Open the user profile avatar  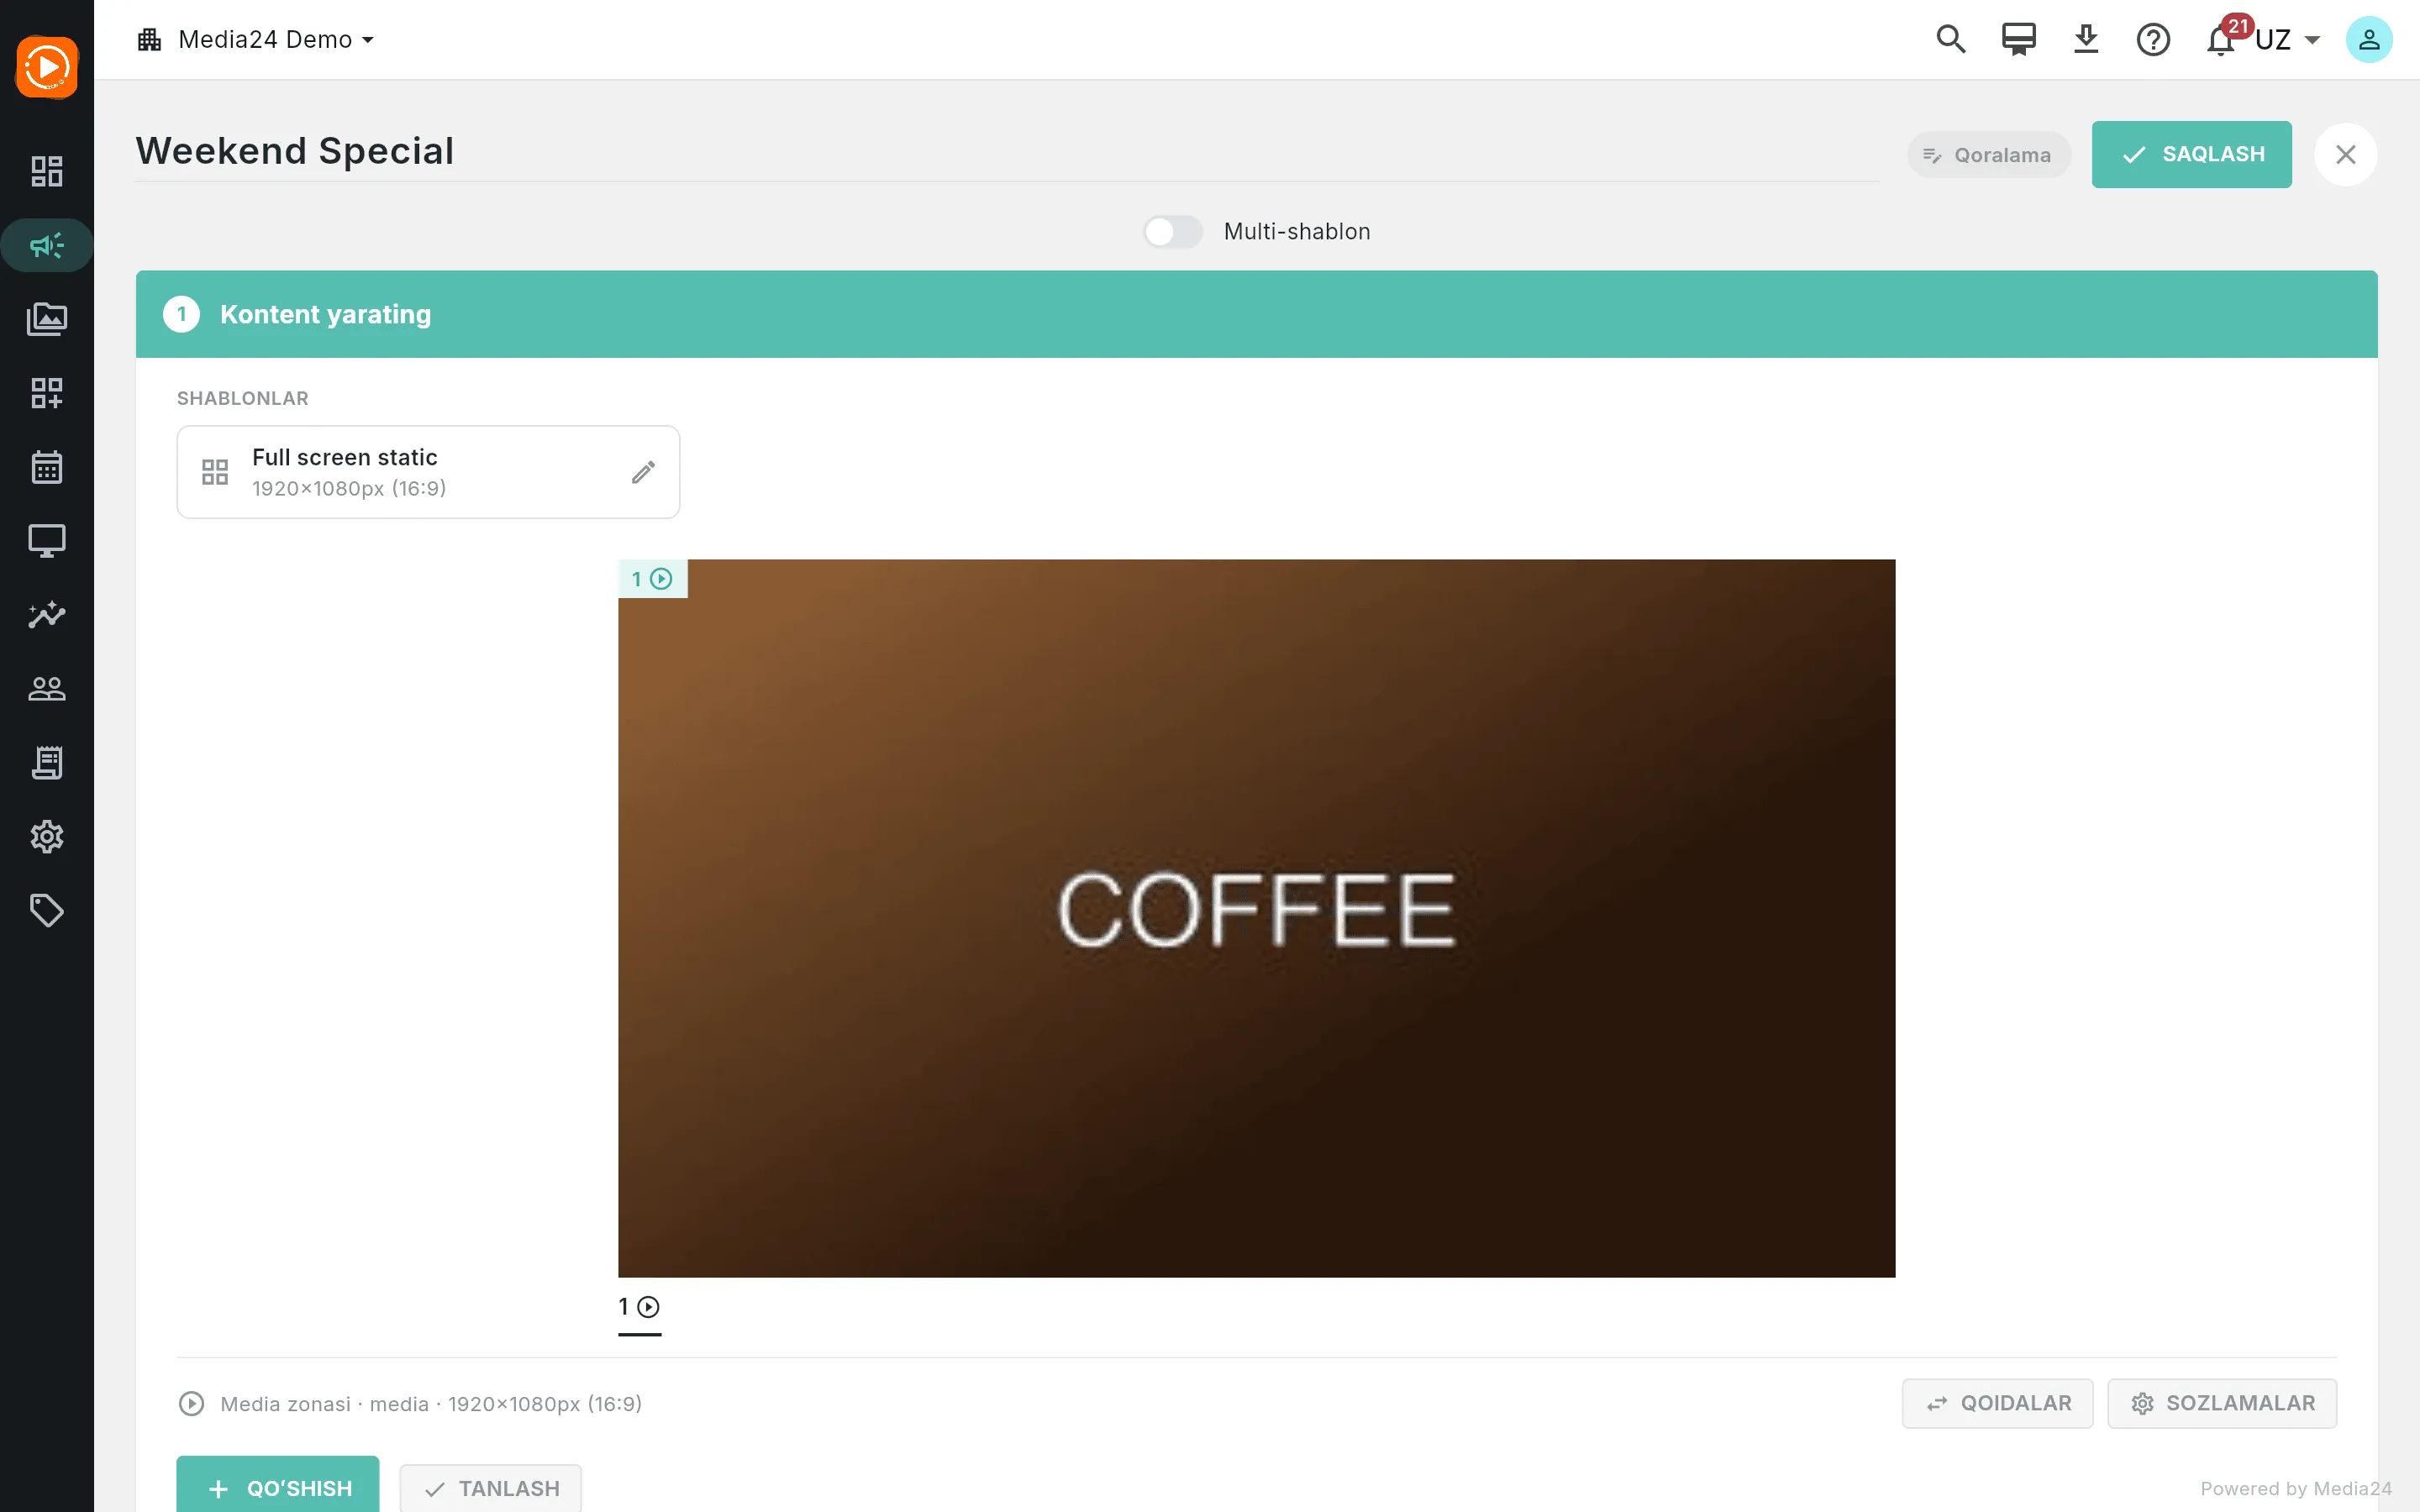pyautogui.click(x=2369, y=40)
